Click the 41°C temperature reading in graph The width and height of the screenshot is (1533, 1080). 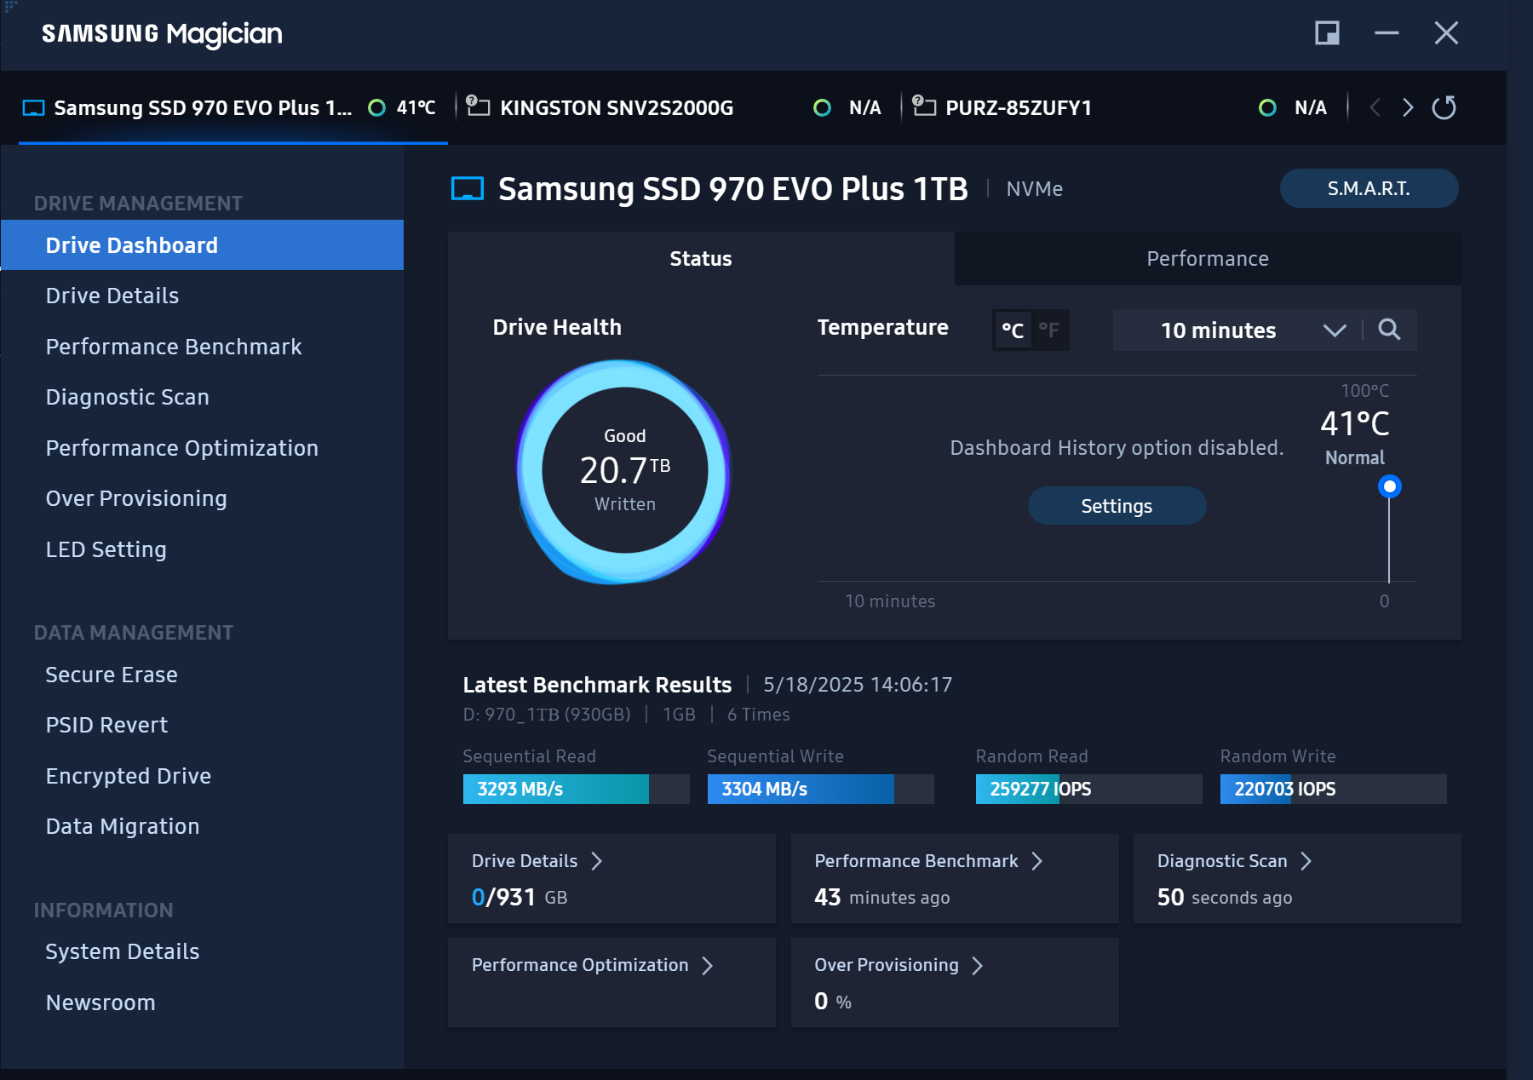coord(1355,424)
